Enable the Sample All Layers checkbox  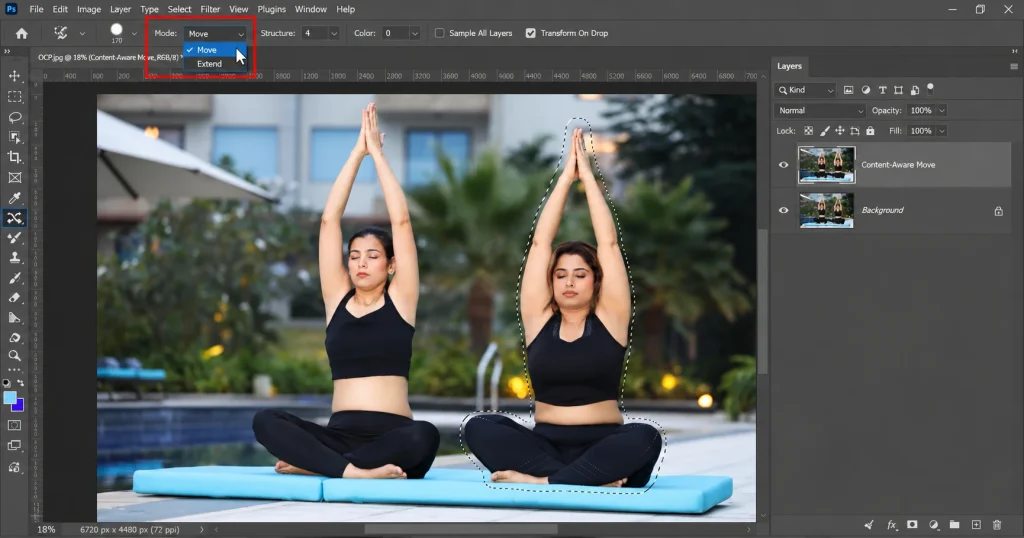coord(440,33)
